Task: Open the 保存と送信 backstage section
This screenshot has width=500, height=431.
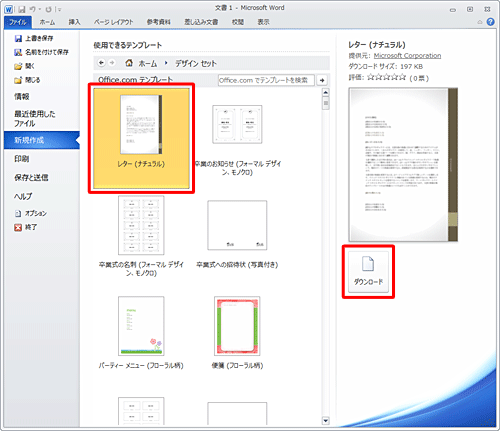Action: [31, 178]
